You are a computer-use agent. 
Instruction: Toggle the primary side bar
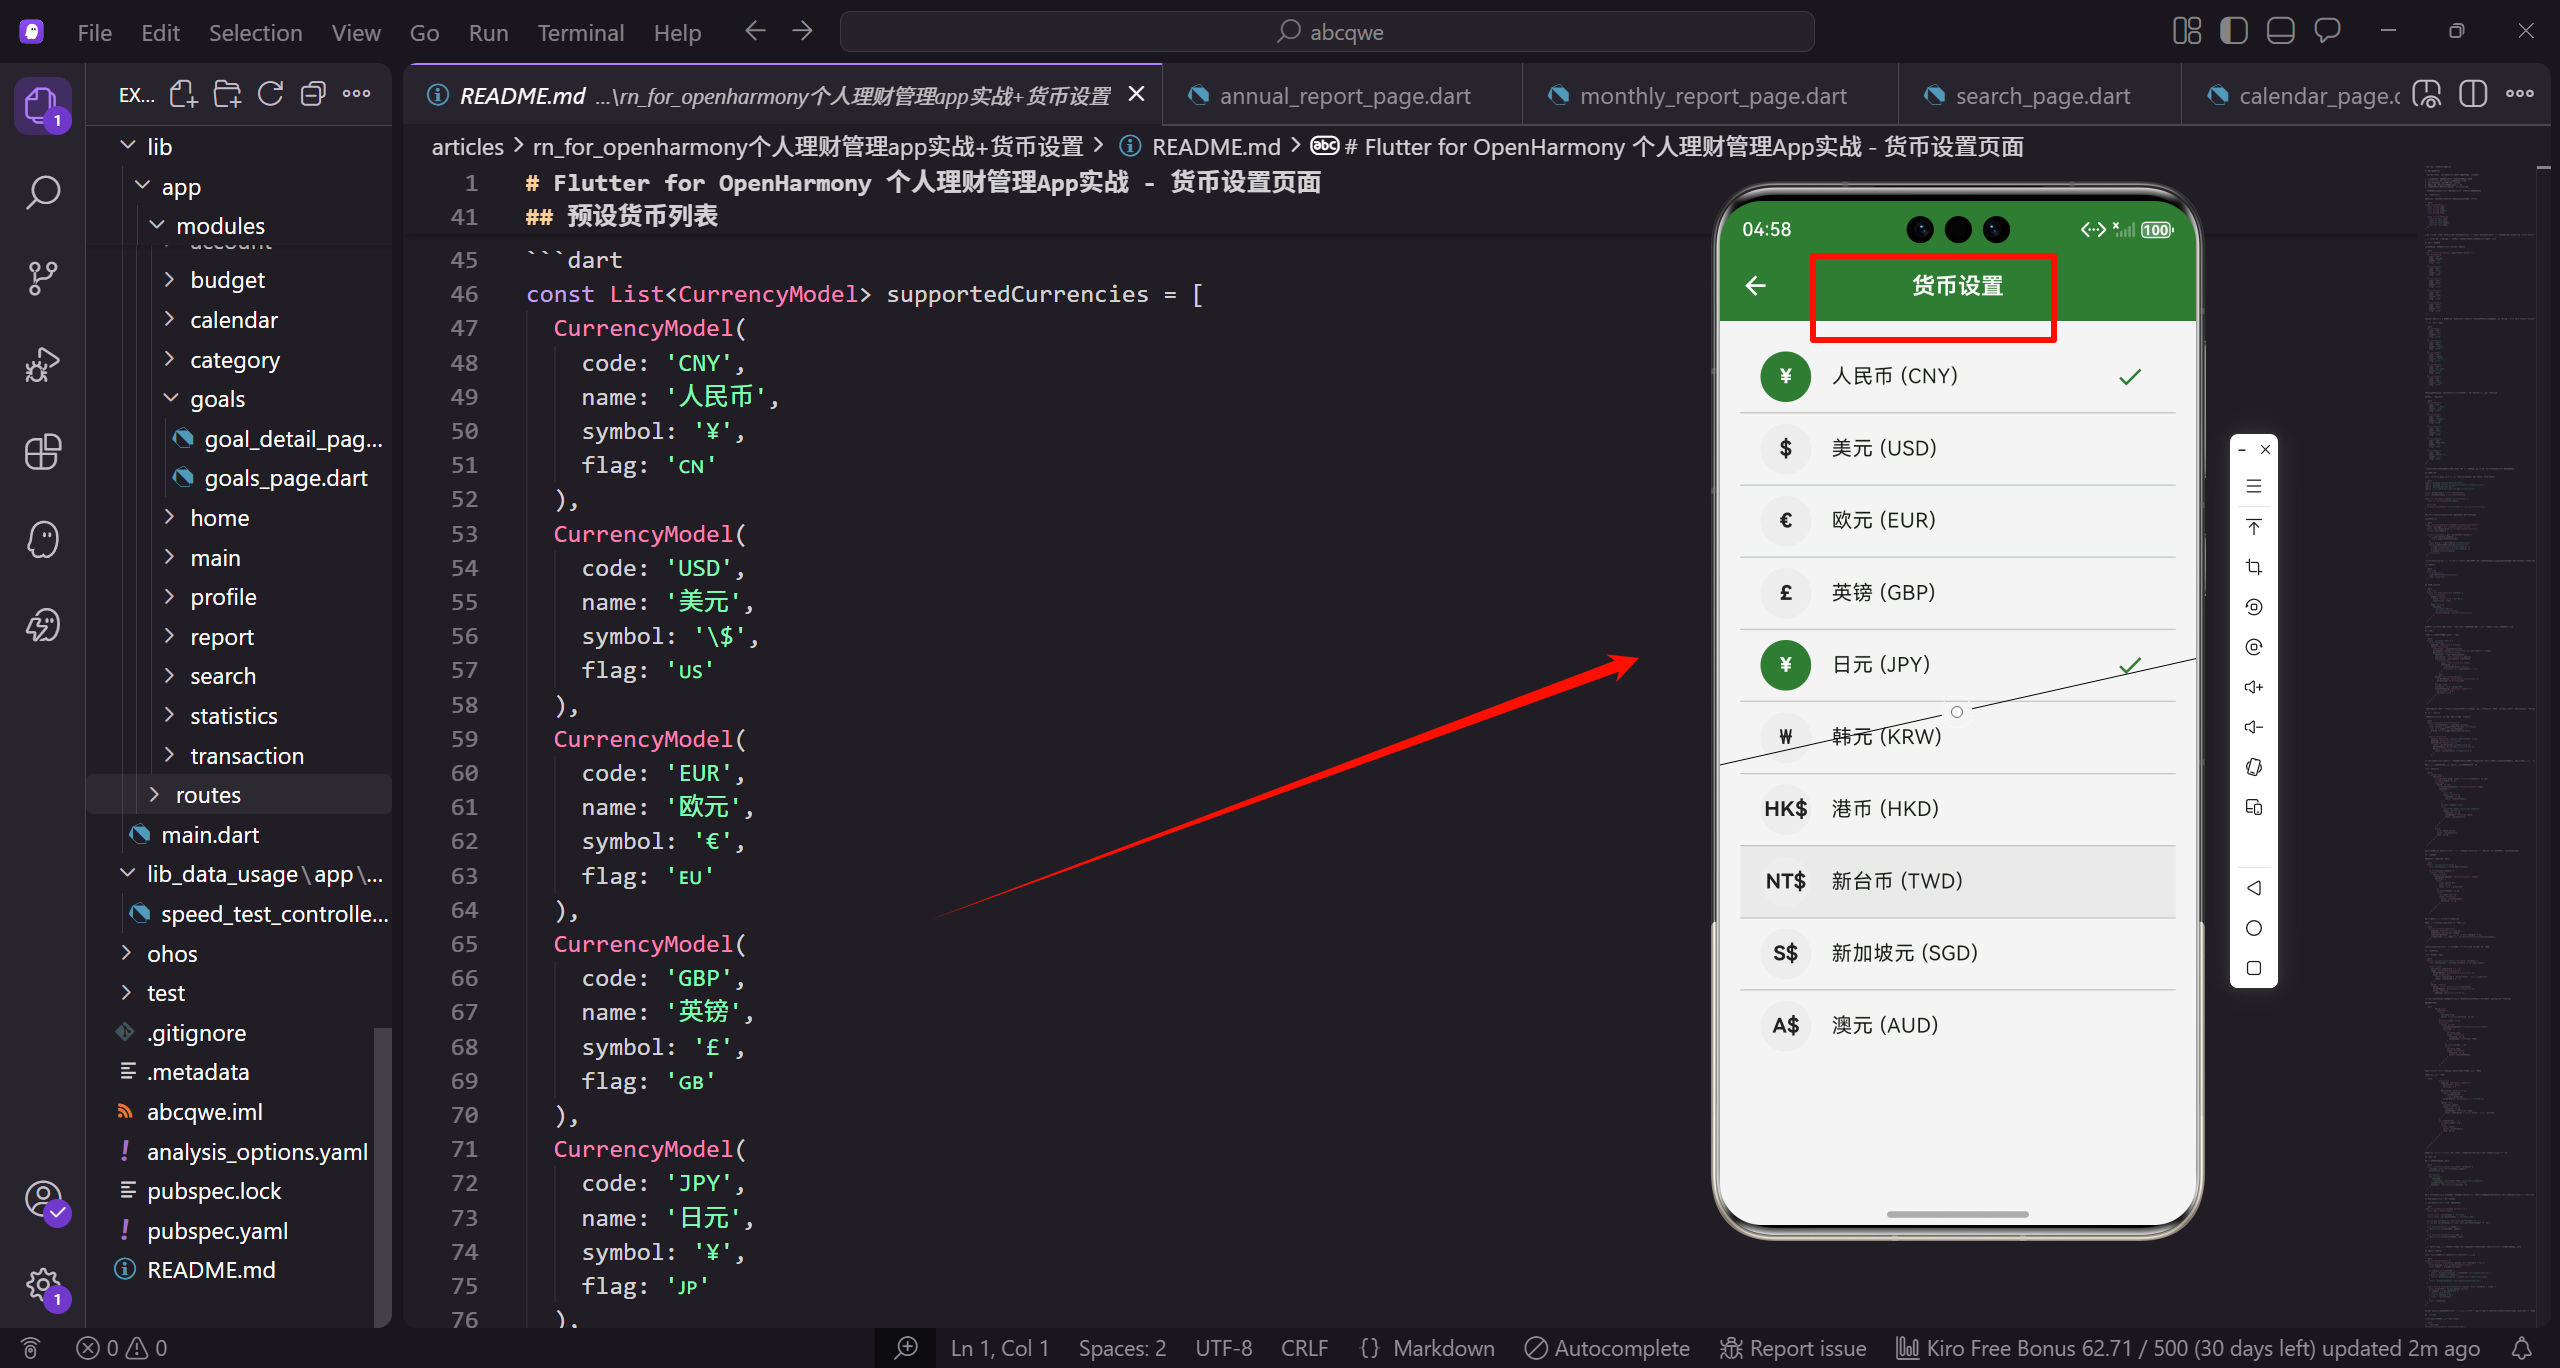click(2233, 32)
